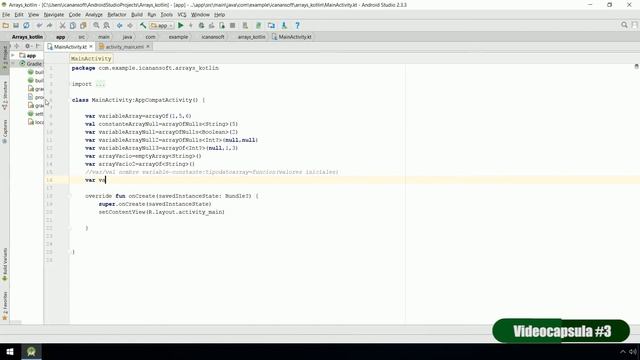
Task: Open the Analyze menu
Action: [94, 15]
